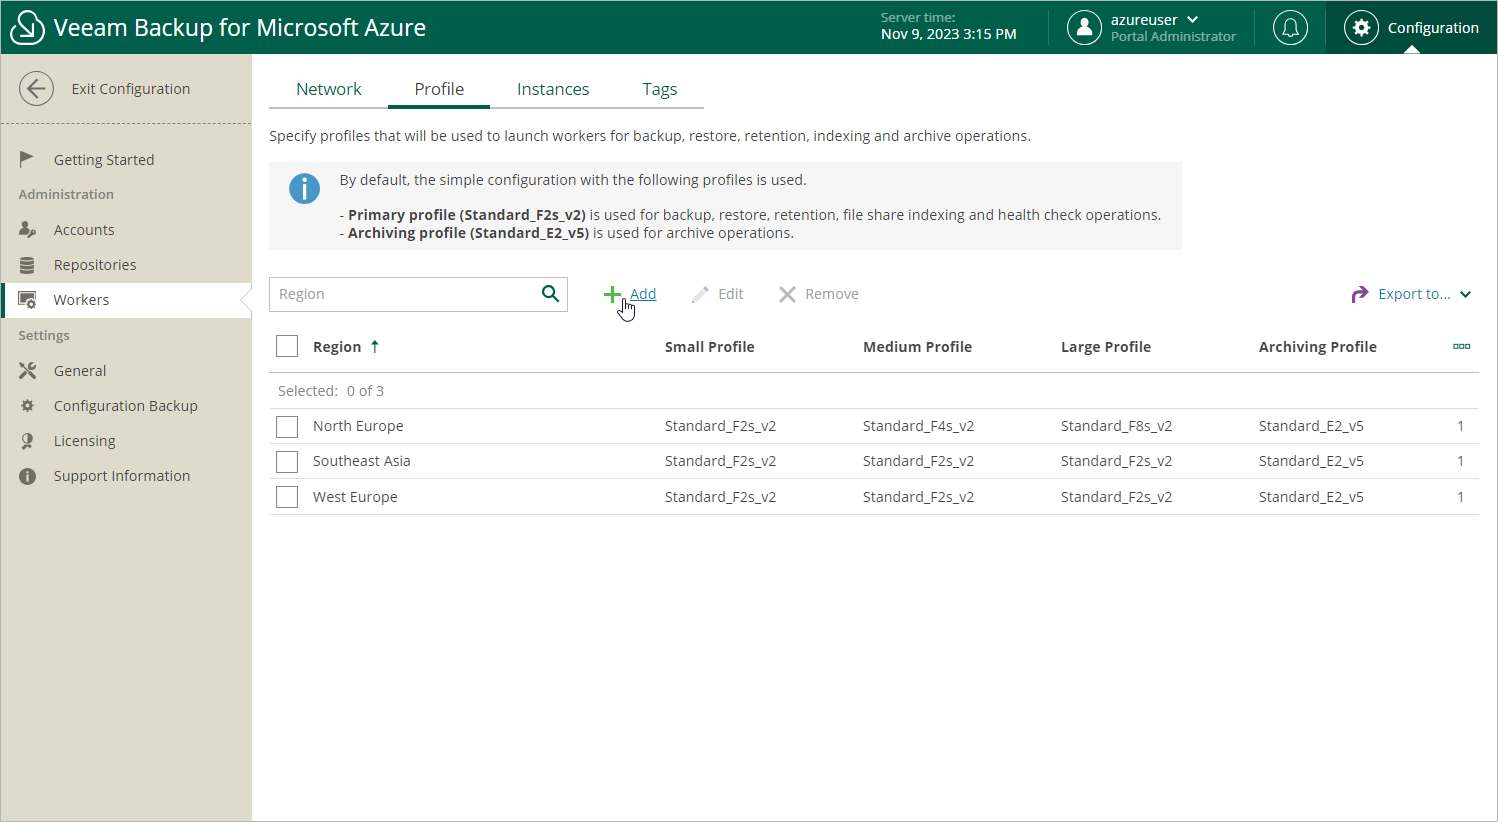1498x822 pixels.
Task: Click the Configuration Backup gear icon
Action: pyautogui.click(x=27, y=406)
